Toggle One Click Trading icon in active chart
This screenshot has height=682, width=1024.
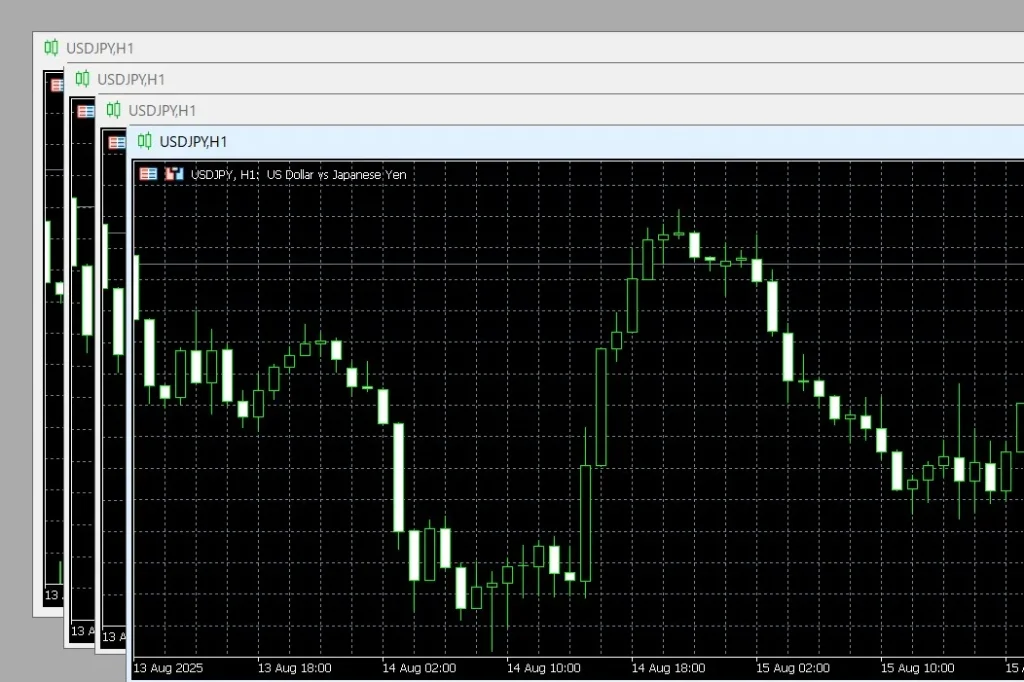point(148,174)
